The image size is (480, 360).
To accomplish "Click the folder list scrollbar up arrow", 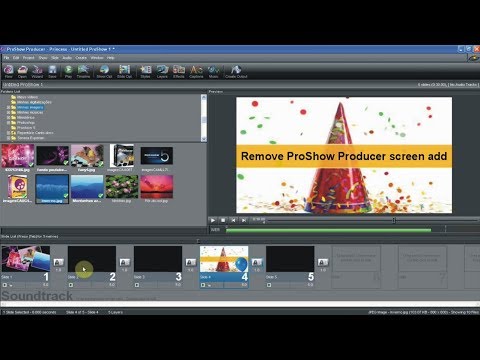I will [204, 97].
